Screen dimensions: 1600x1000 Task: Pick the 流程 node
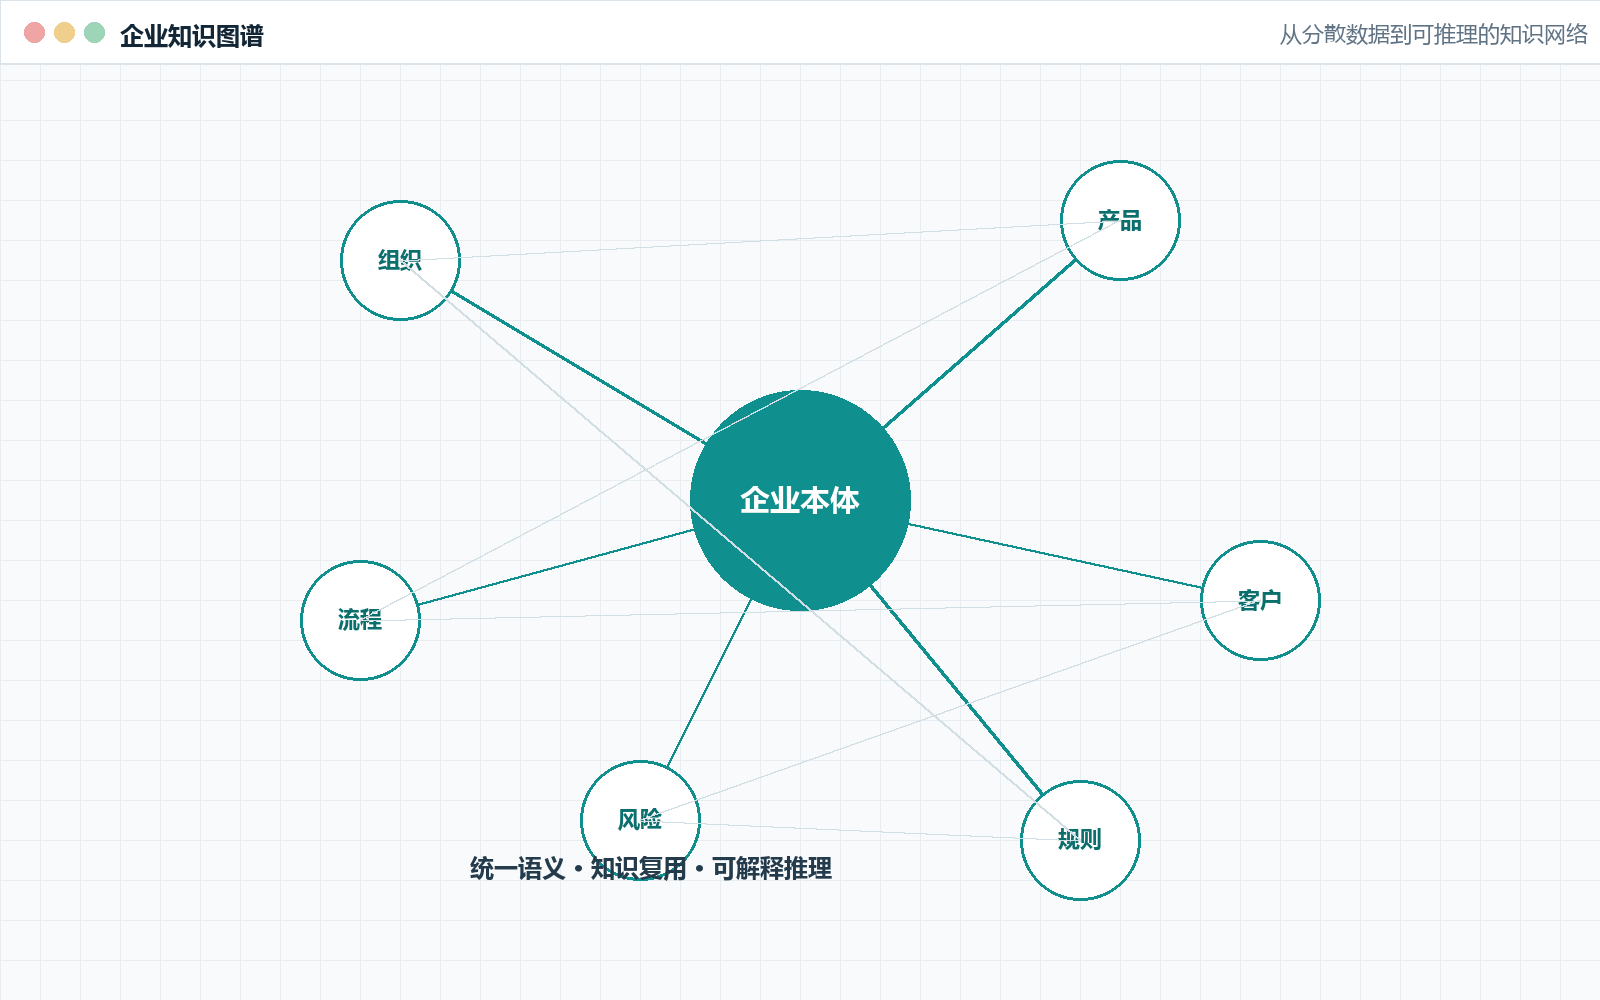tap(360, 620)
